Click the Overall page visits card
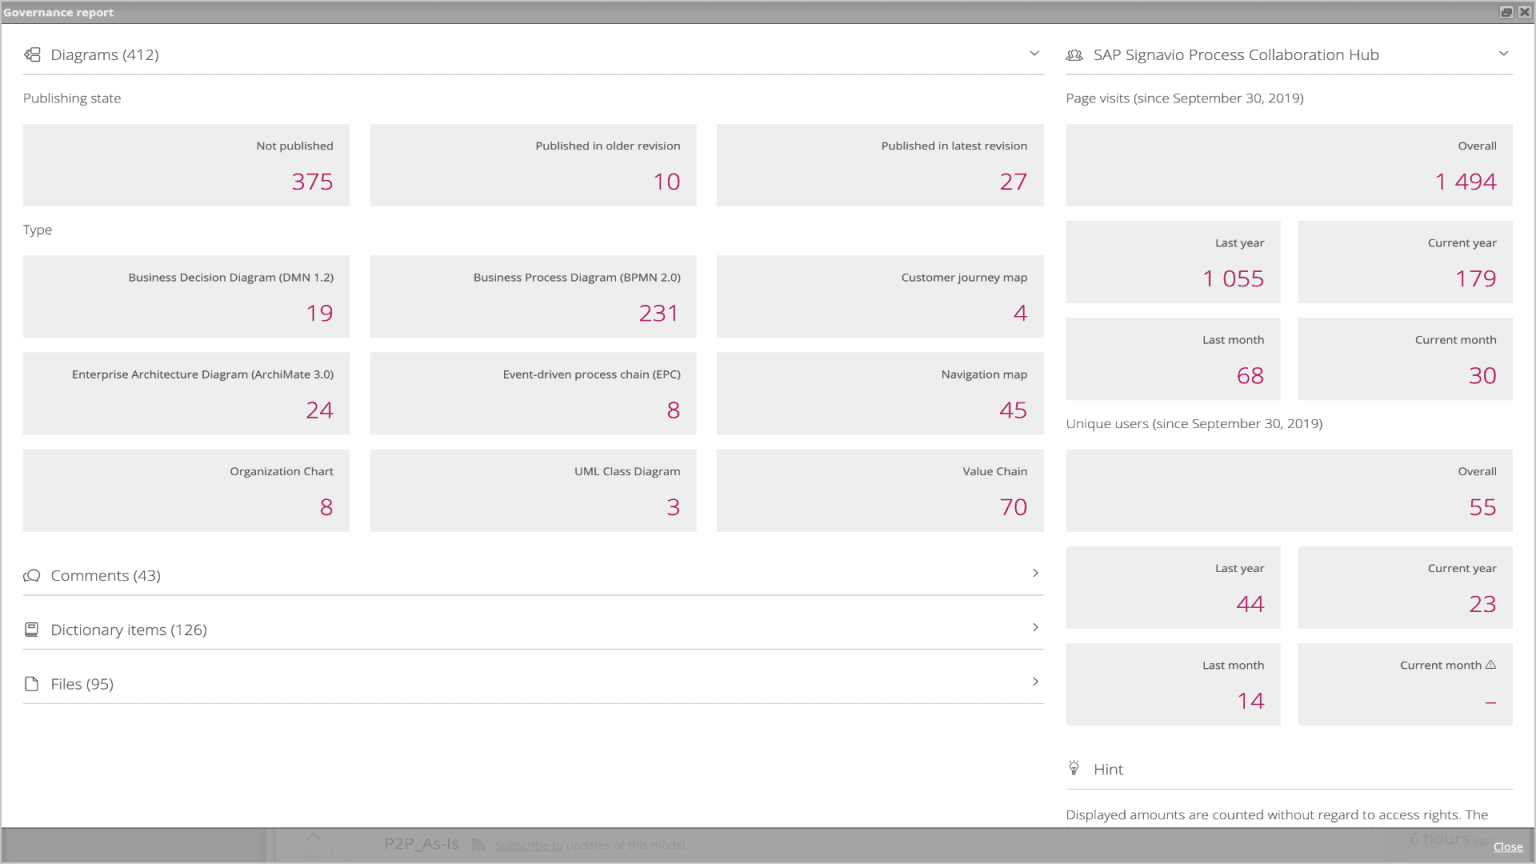1536x864 pixels. tap(1289, 164)
